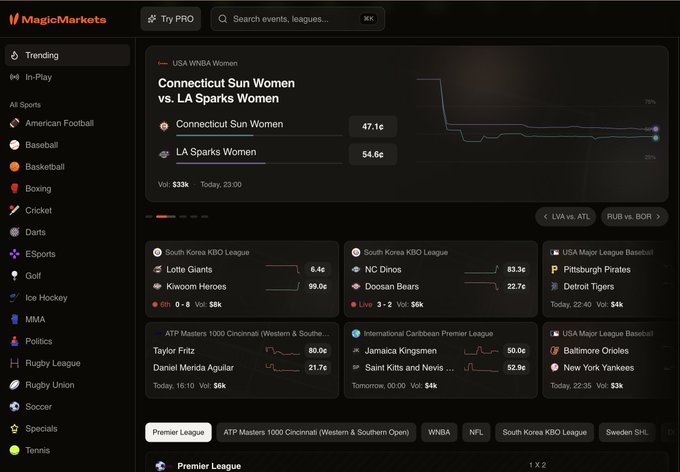Click Taylor Fritz 80.0¢ price
Image resolution: width=680 pixels, height=472 pixels.
tap(317, 351)
